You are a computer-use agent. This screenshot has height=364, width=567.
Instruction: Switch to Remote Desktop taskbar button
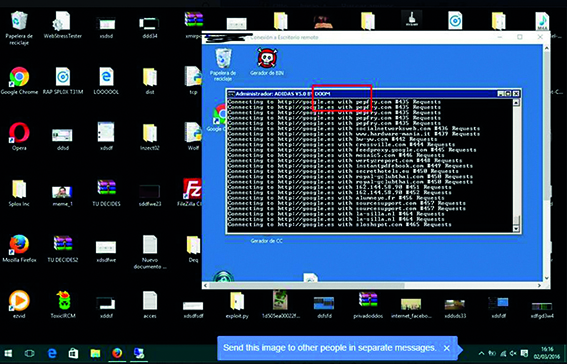click(x=138, y=353)
